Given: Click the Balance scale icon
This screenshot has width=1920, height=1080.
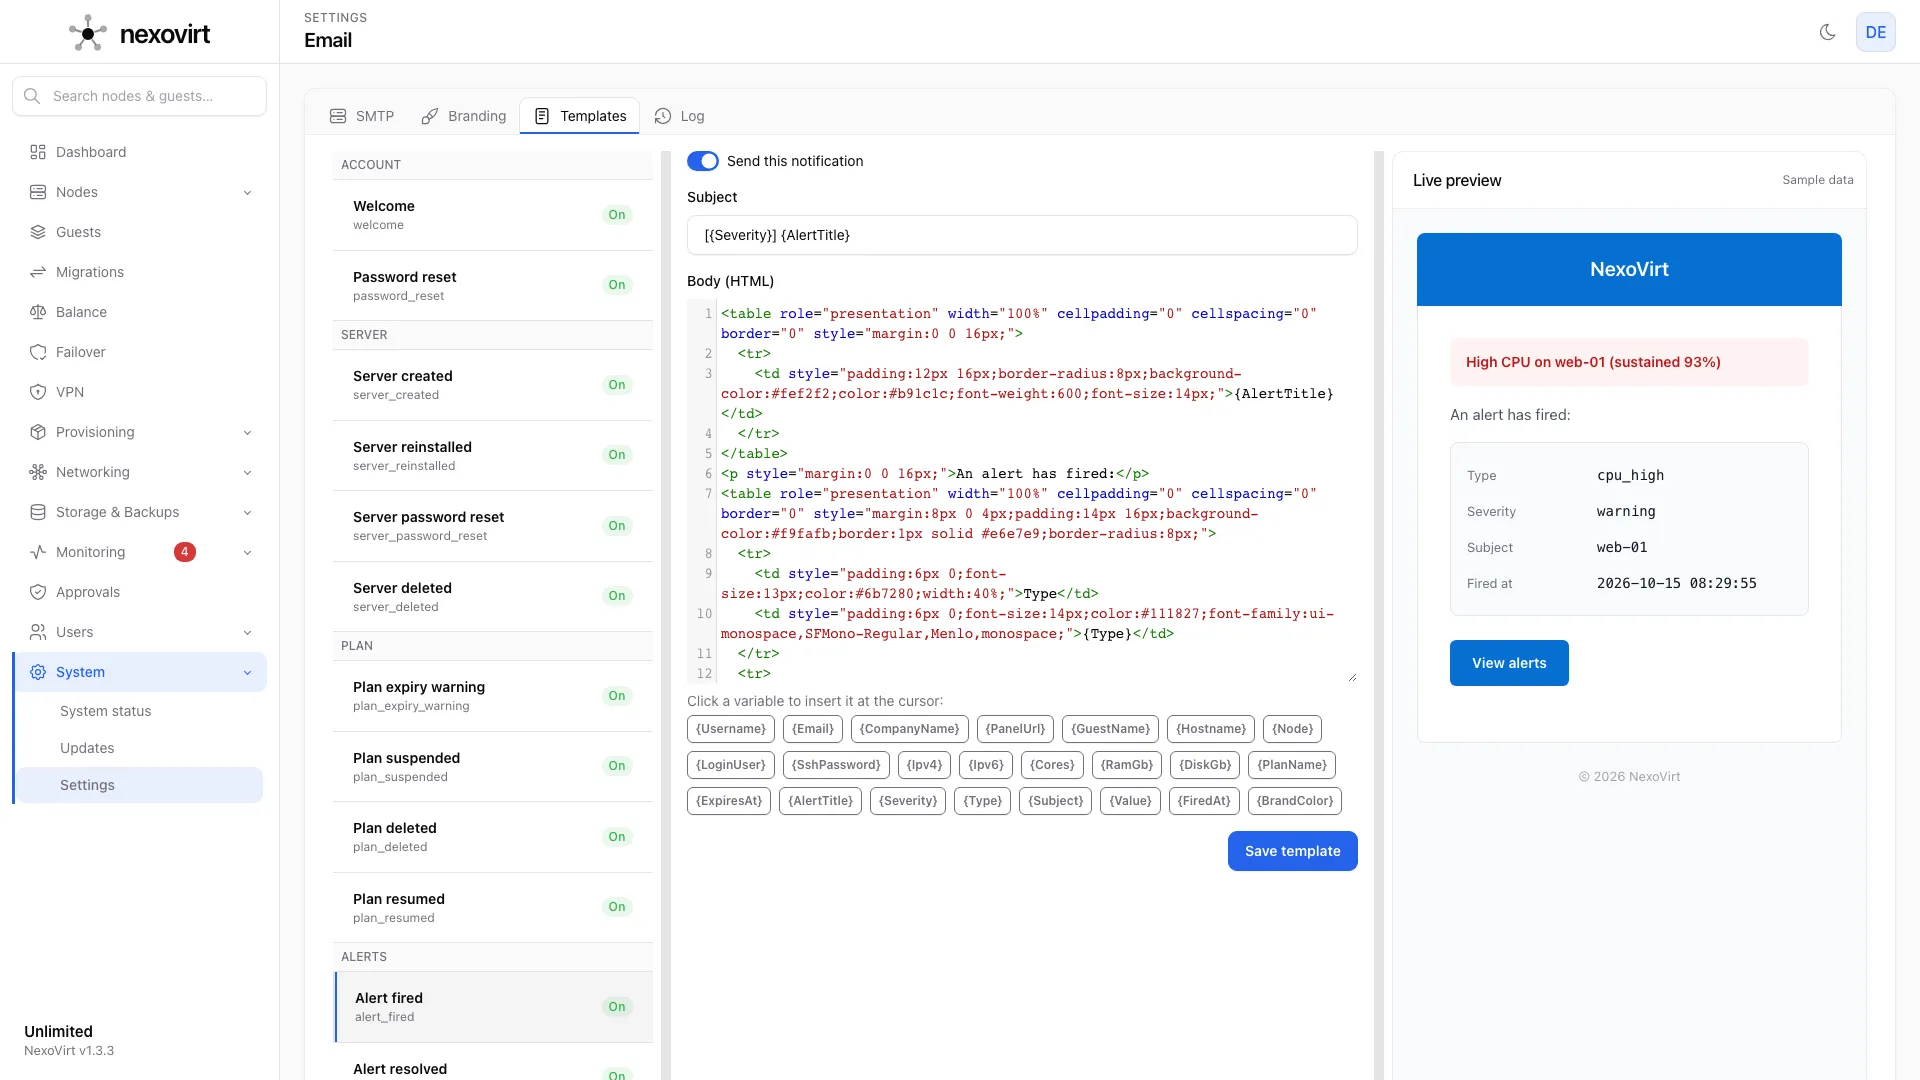Looking at the screenshot, I should [38, 312].
